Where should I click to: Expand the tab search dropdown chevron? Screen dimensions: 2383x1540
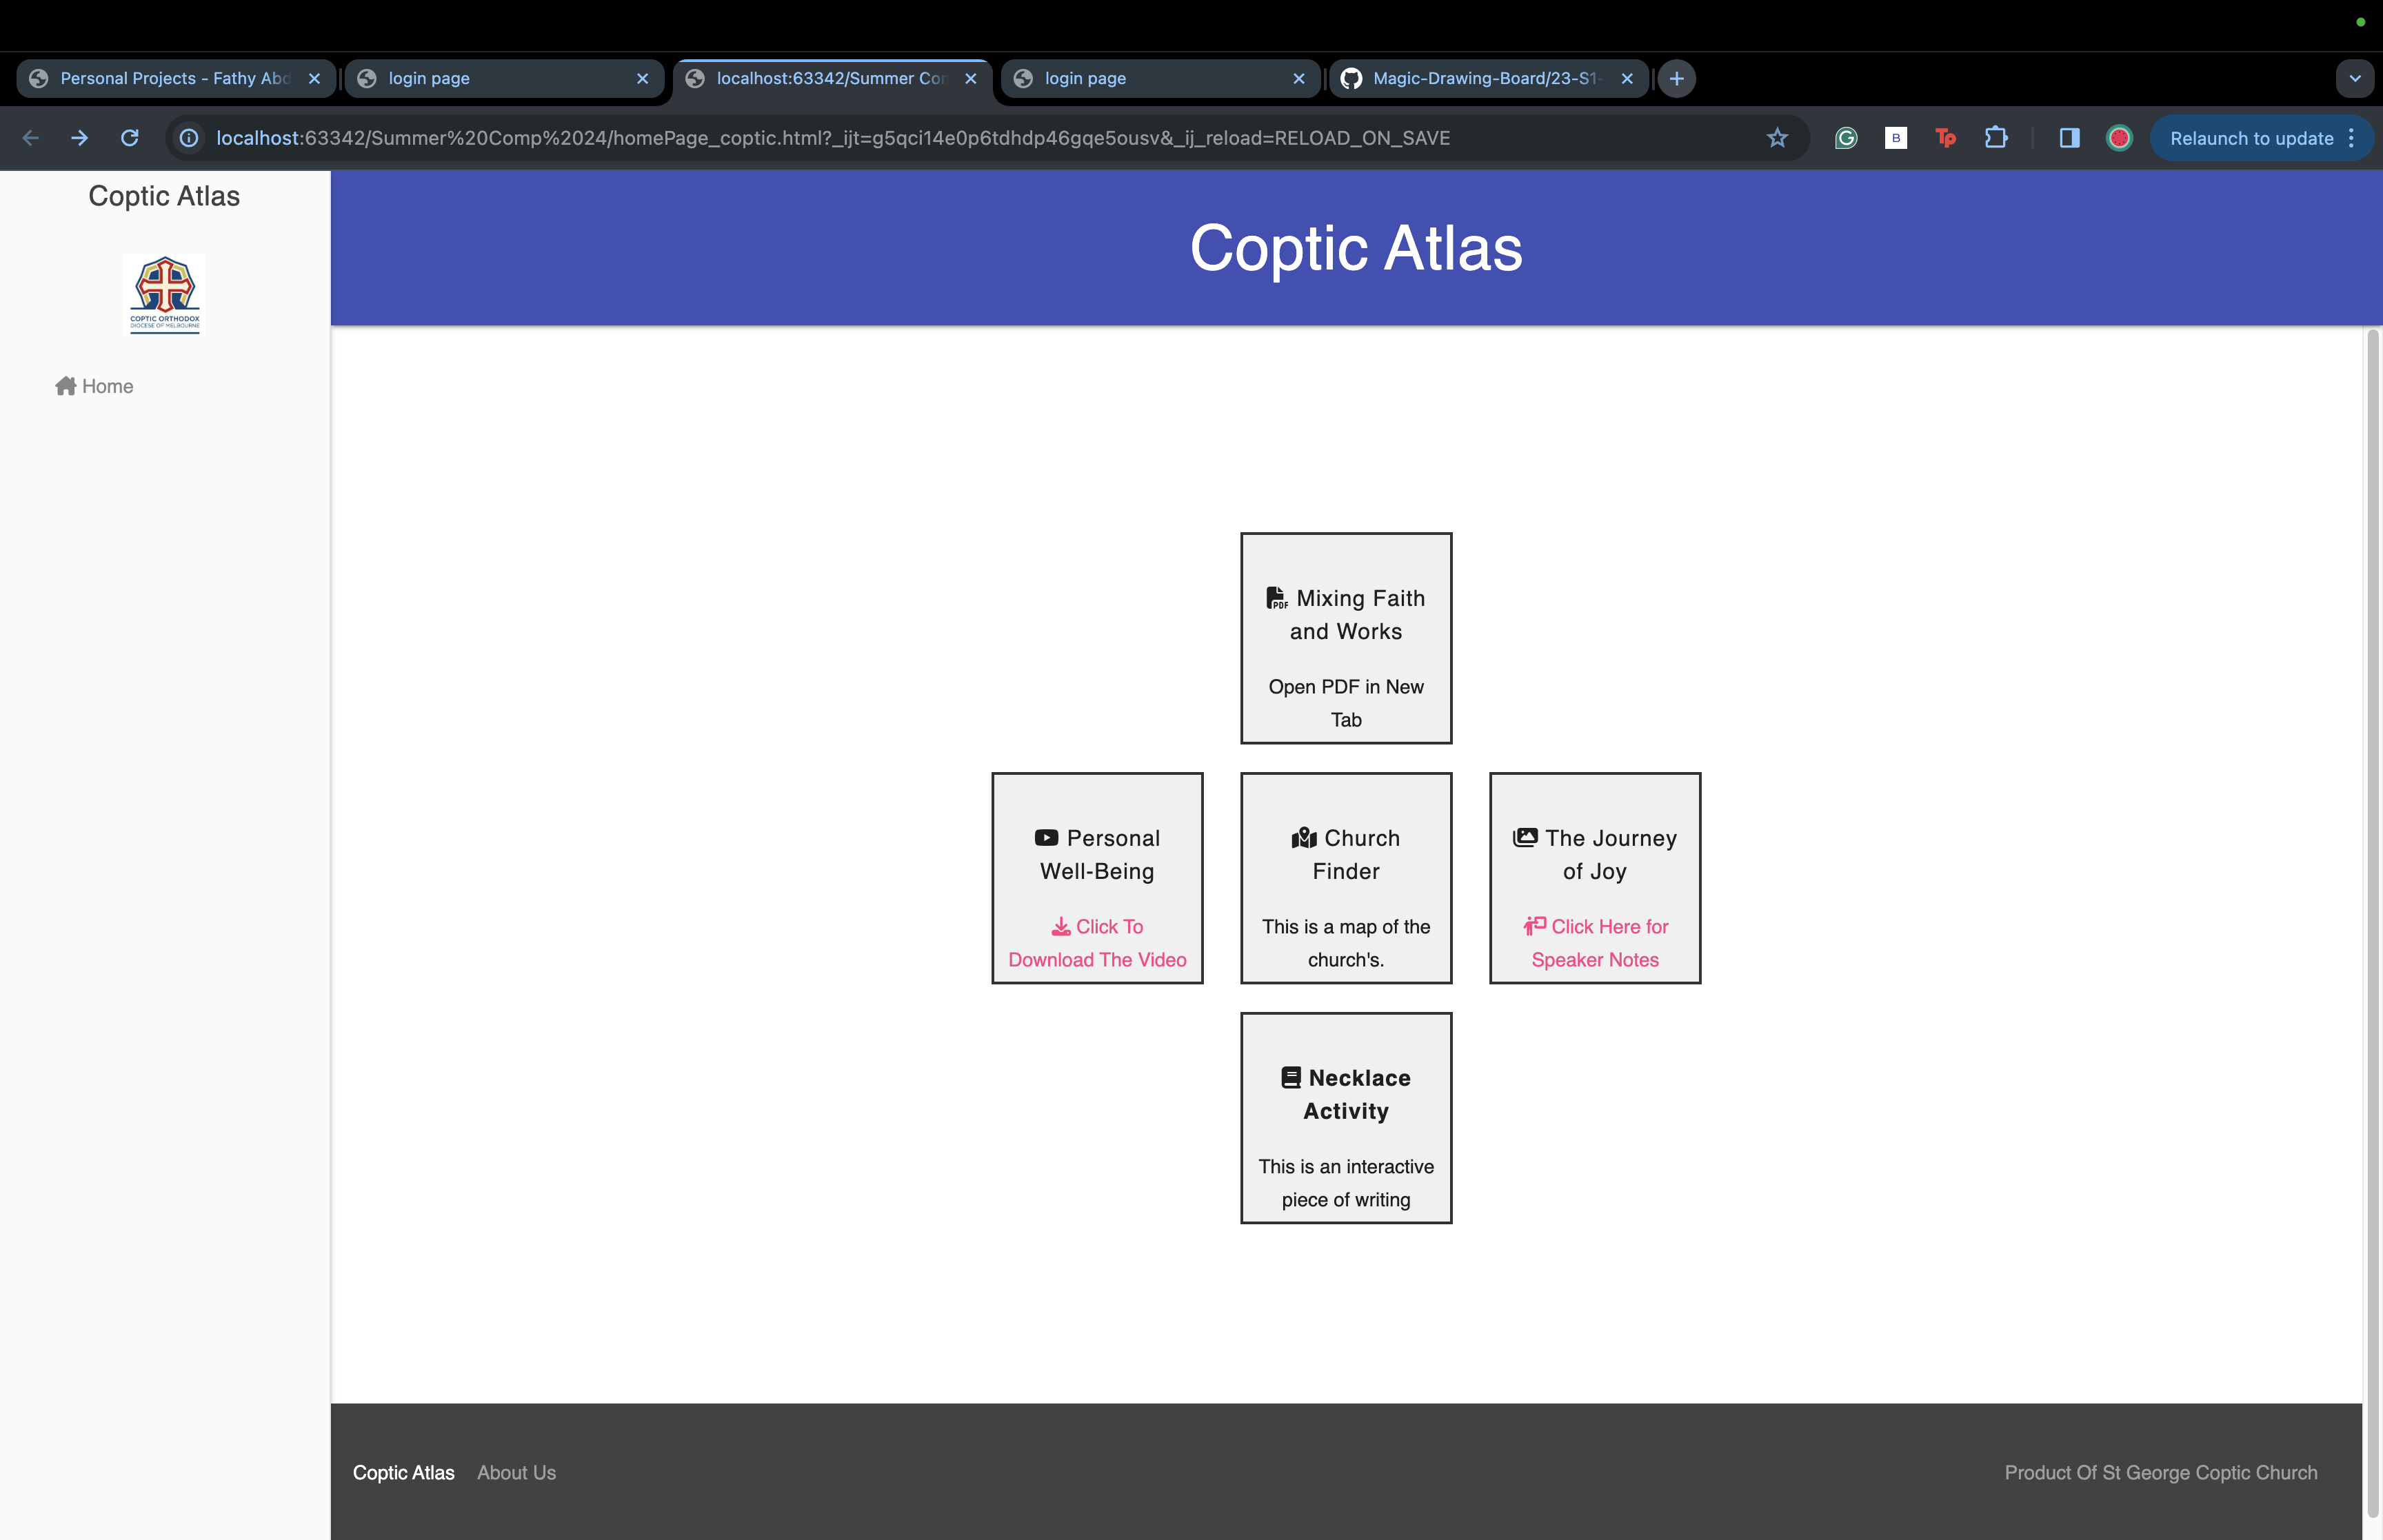2354,78
